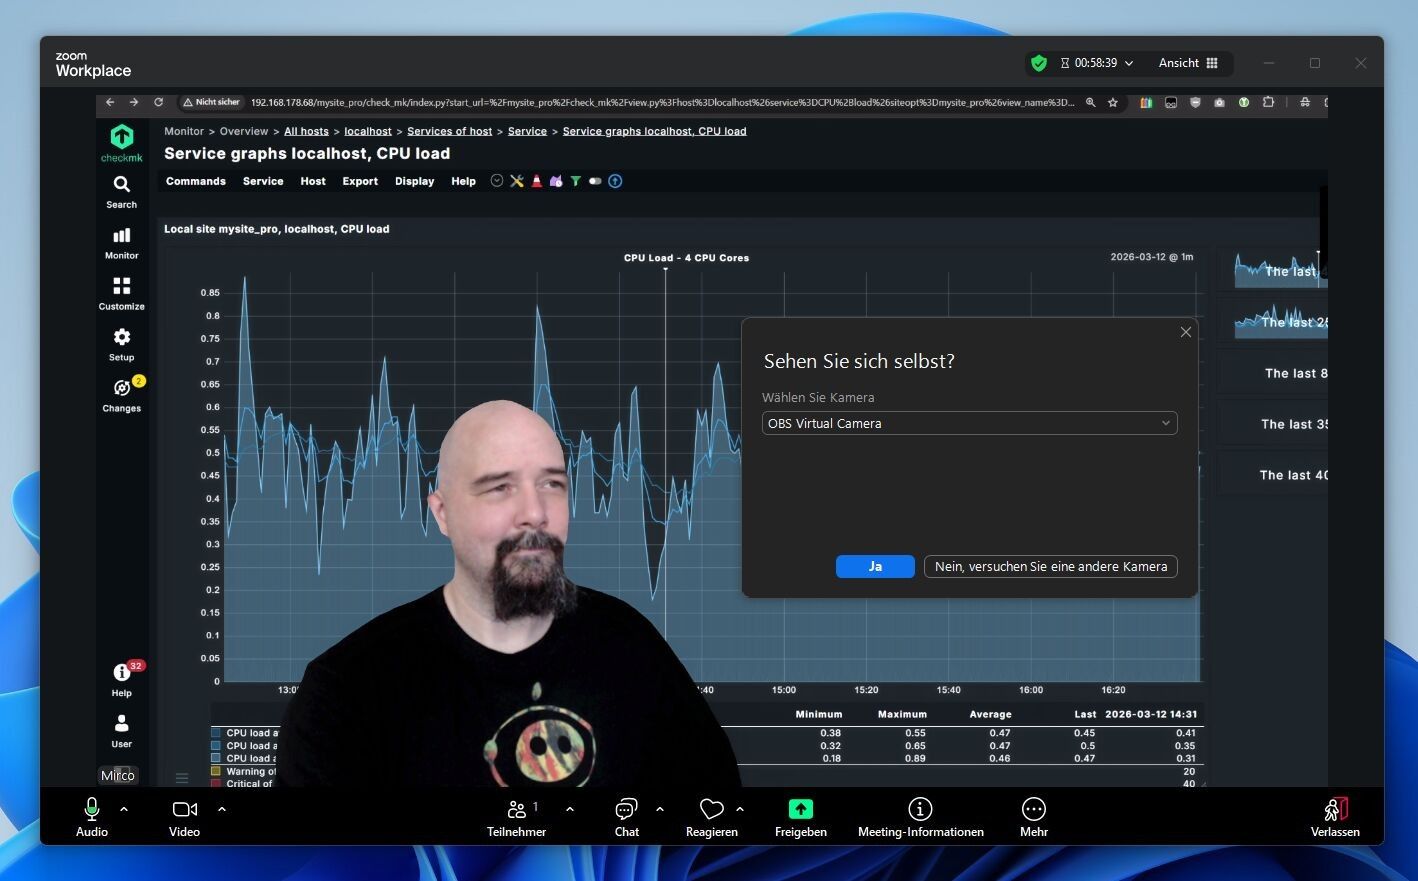Open Meeting-Informationen
This screenshot has width=1418, height=881.
click(920, 809)
